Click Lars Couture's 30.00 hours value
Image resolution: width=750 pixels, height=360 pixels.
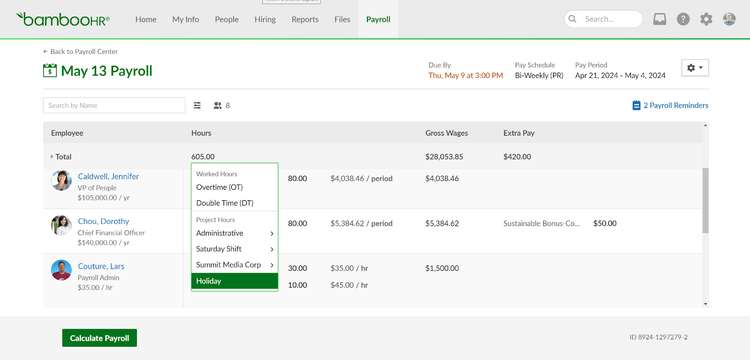pyautogui.click(x=298, y=268)
